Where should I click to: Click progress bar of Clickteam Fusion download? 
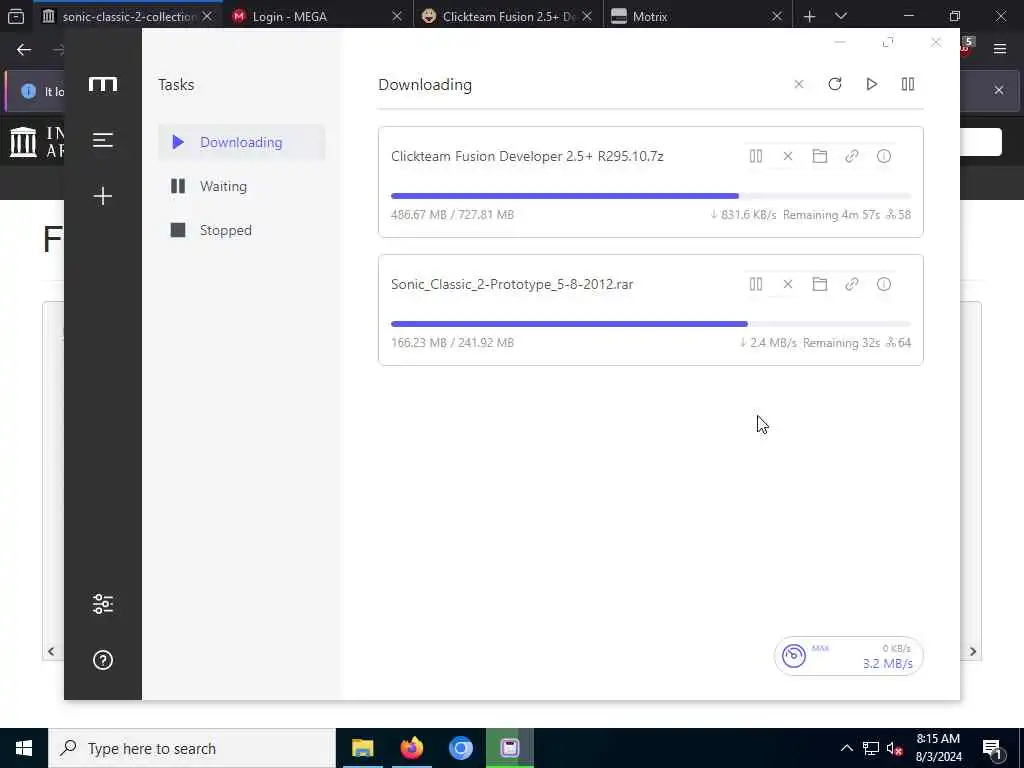650,196
